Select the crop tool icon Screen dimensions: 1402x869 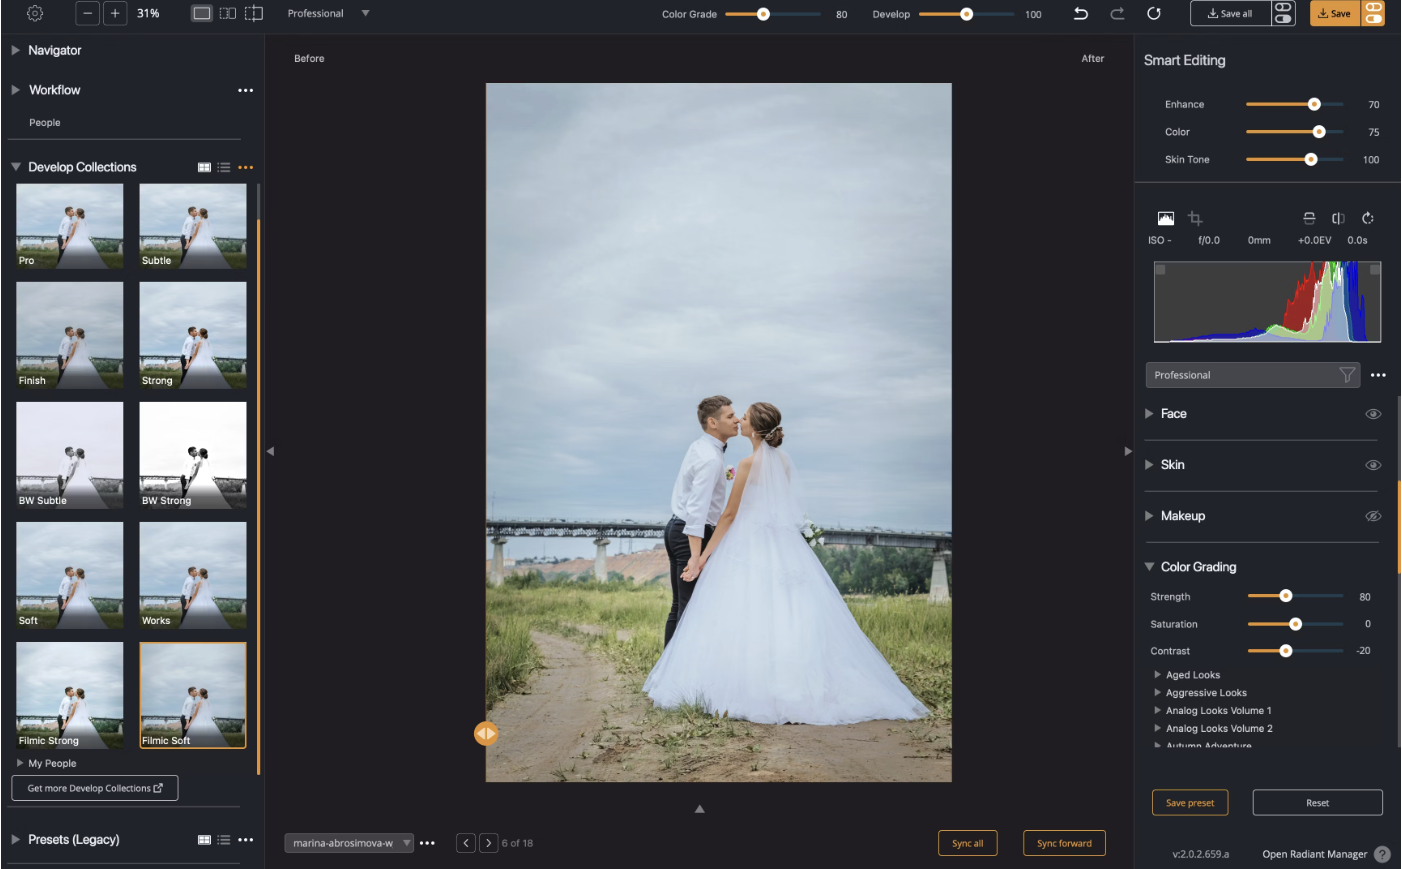(1195, 218)
